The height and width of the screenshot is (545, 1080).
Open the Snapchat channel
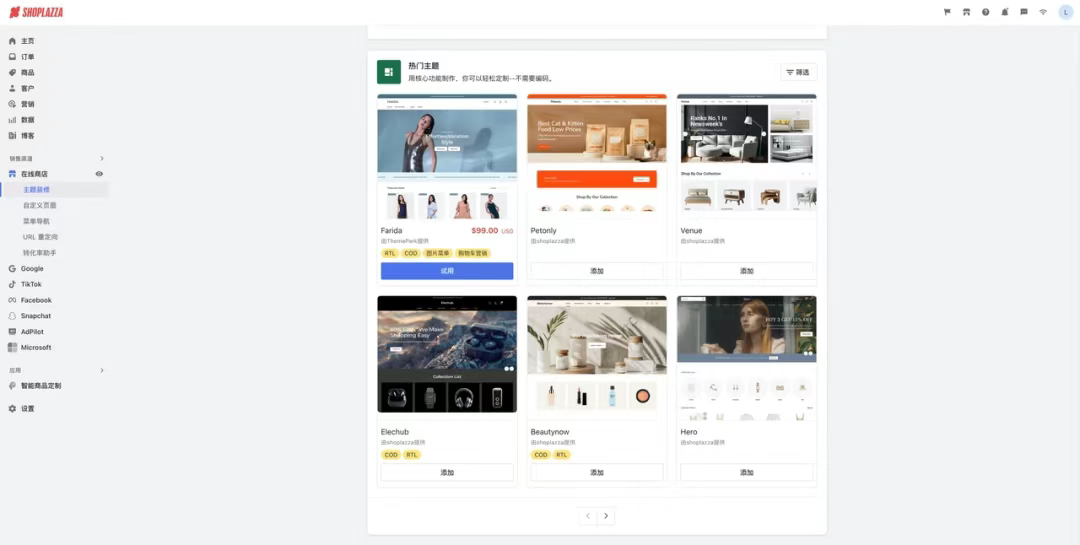point(35,316)
